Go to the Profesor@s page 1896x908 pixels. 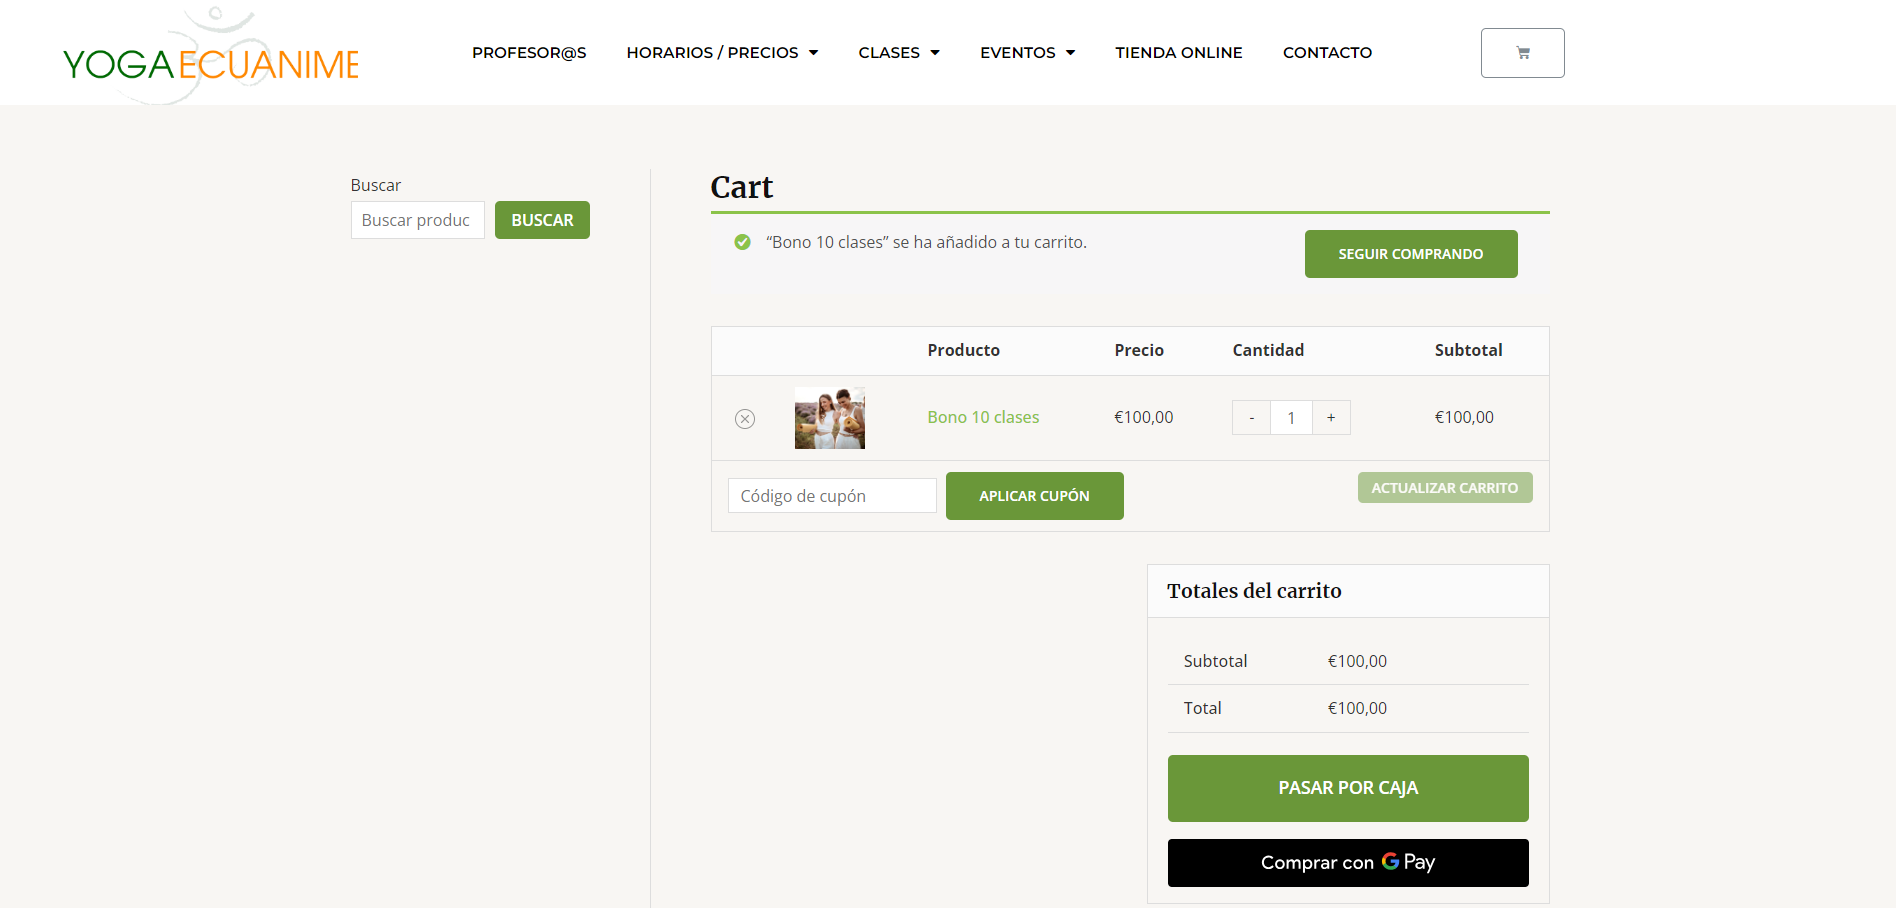coord(529,53)
